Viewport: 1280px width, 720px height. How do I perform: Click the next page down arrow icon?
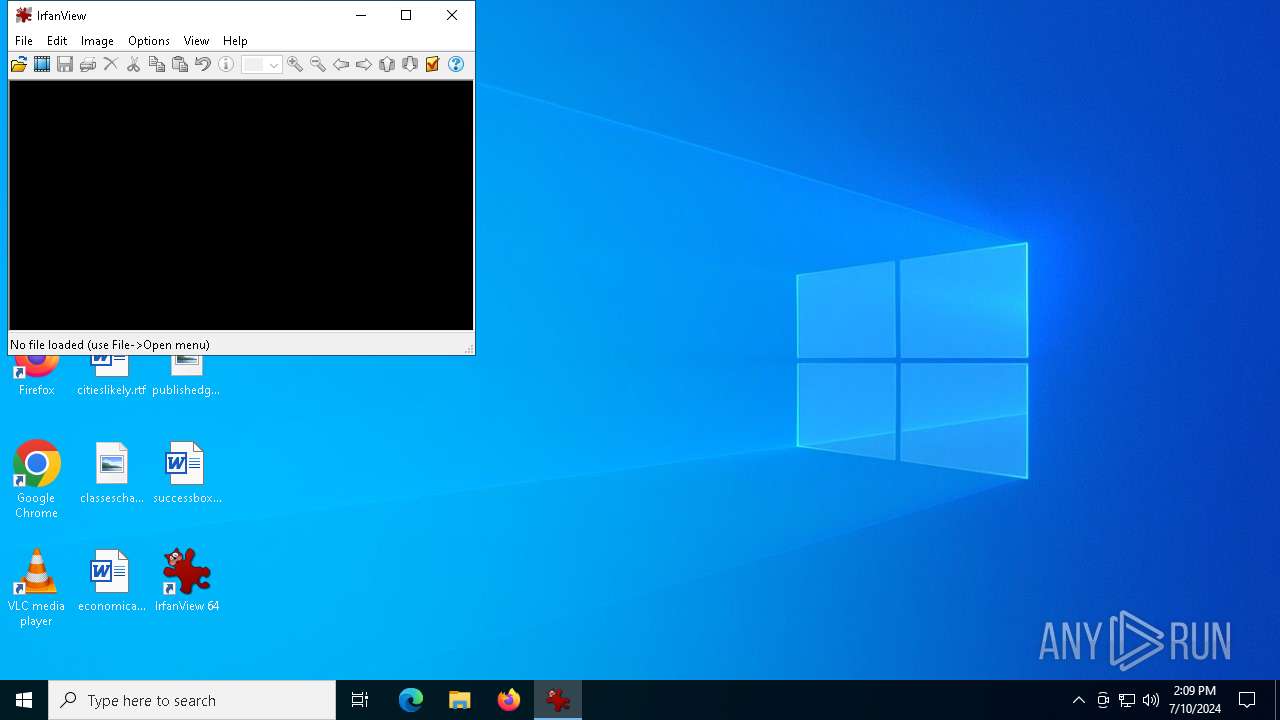pos(410,64)
